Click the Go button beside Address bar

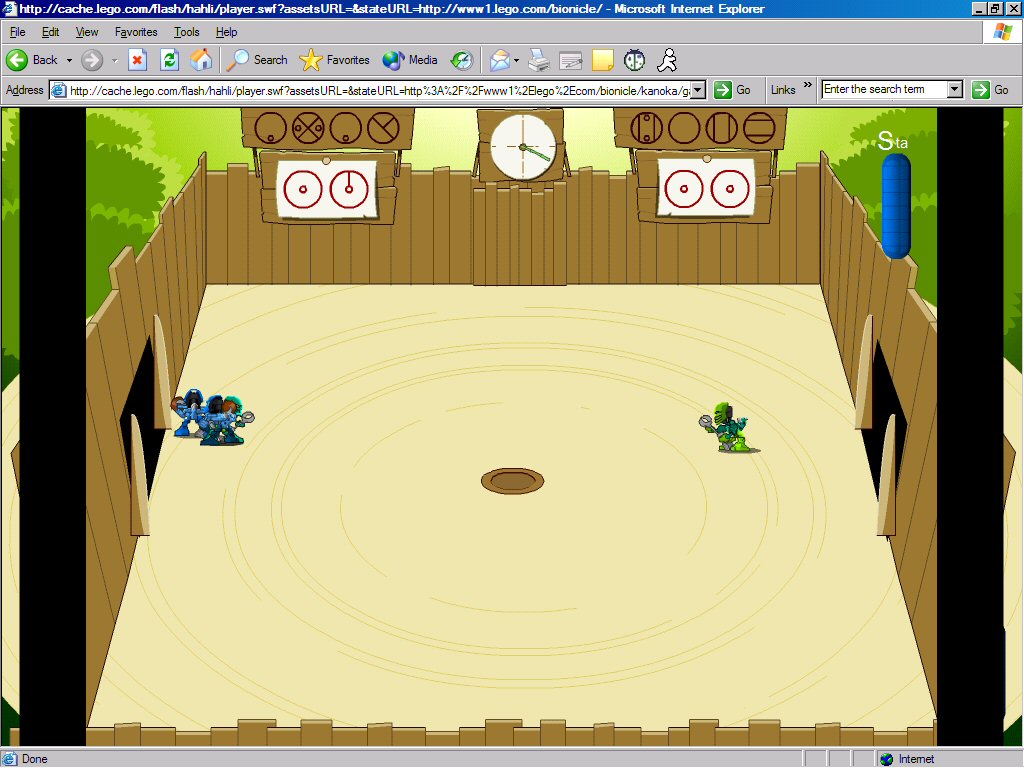[733, 90]
